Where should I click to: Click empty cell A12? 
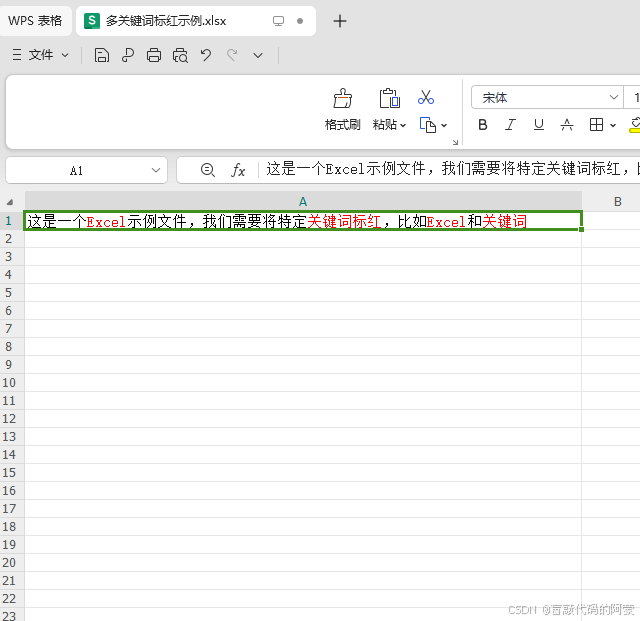pos(303,418)
